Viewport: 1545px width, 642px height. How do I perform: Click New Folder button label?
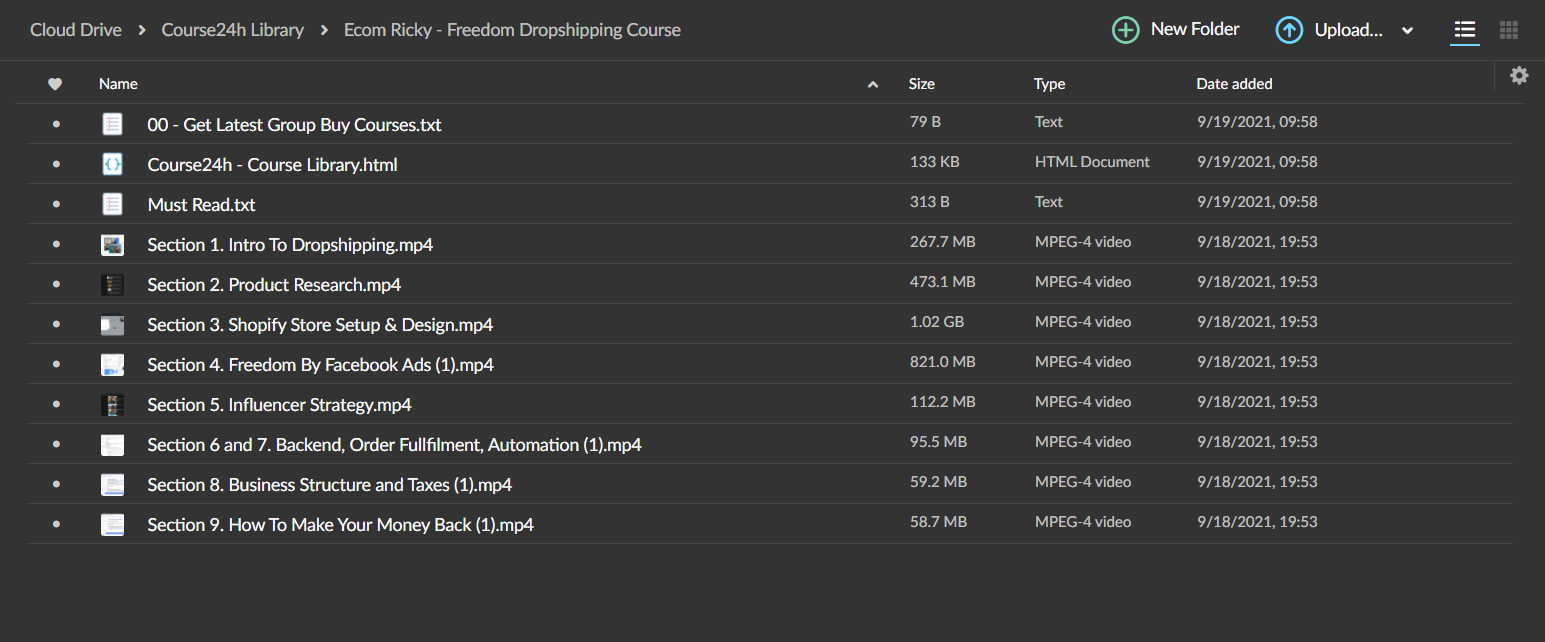[1195, 30]
